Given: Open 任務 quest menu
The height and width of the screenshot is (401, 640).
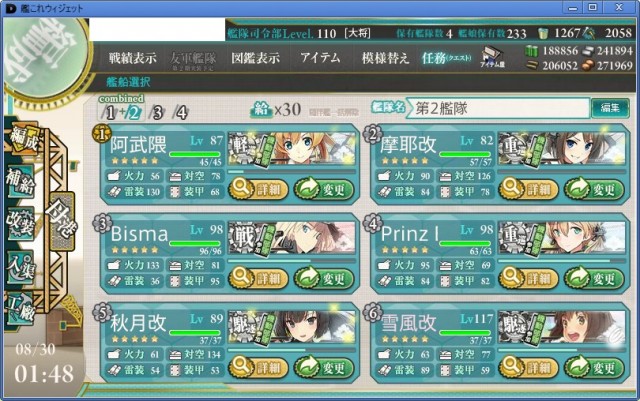Looking at the screenshot, I should point(446,58).
